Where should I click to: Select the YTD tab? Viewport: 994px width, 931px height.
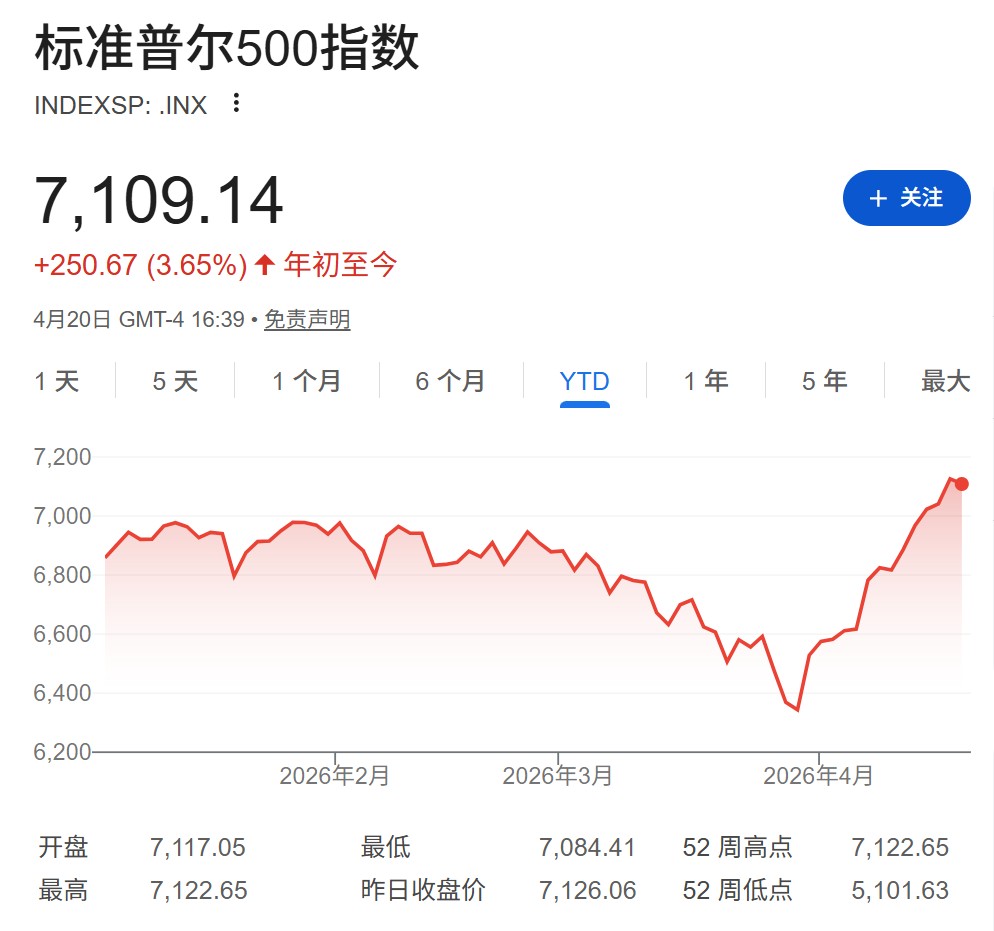[x=584, y=381]
